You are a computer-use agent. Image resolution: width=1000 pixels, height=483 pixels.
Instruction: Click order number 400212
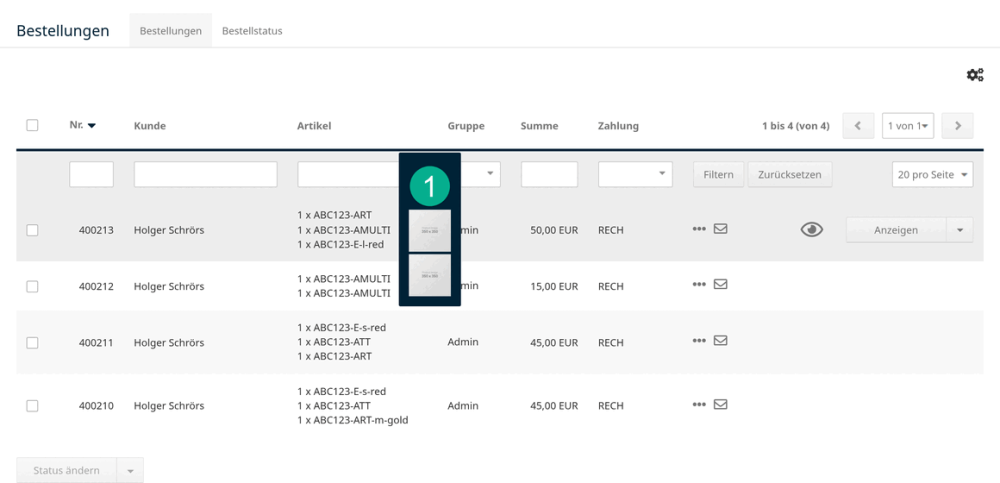point(96,286)
